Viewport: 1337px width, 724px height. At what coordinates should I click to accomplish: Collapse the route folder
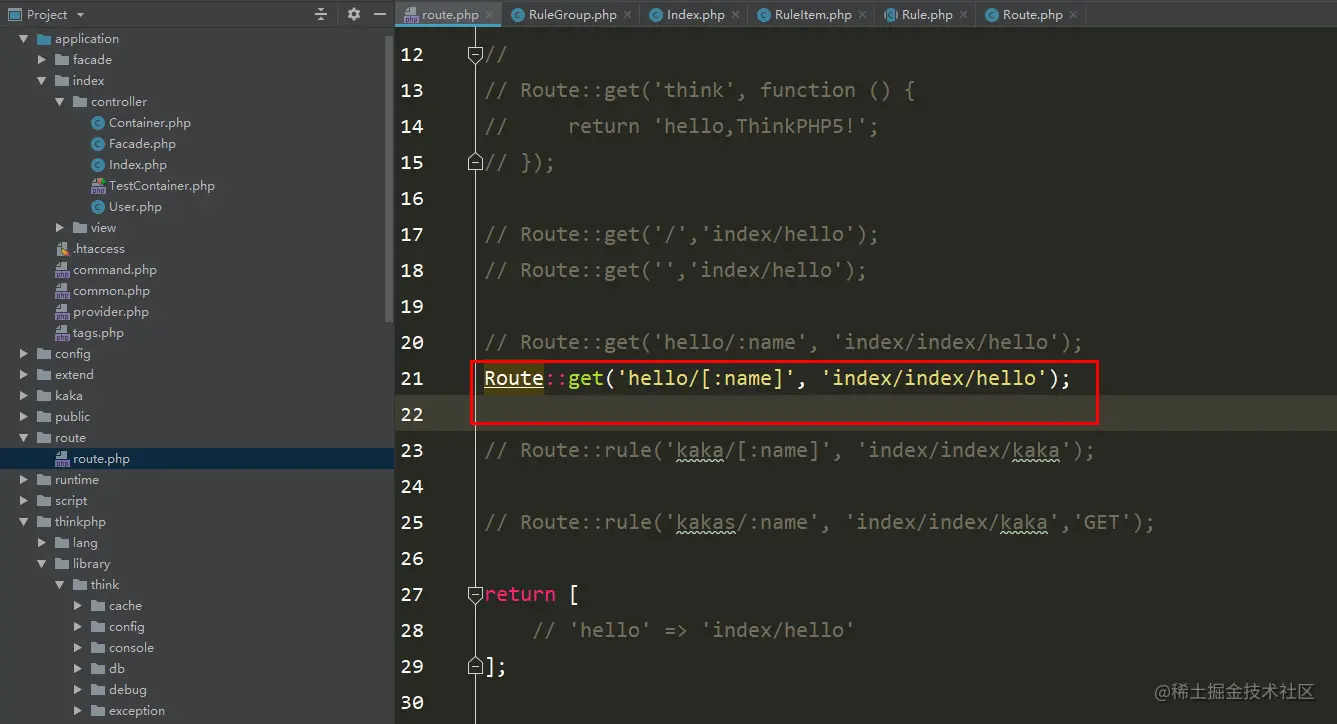24,438
